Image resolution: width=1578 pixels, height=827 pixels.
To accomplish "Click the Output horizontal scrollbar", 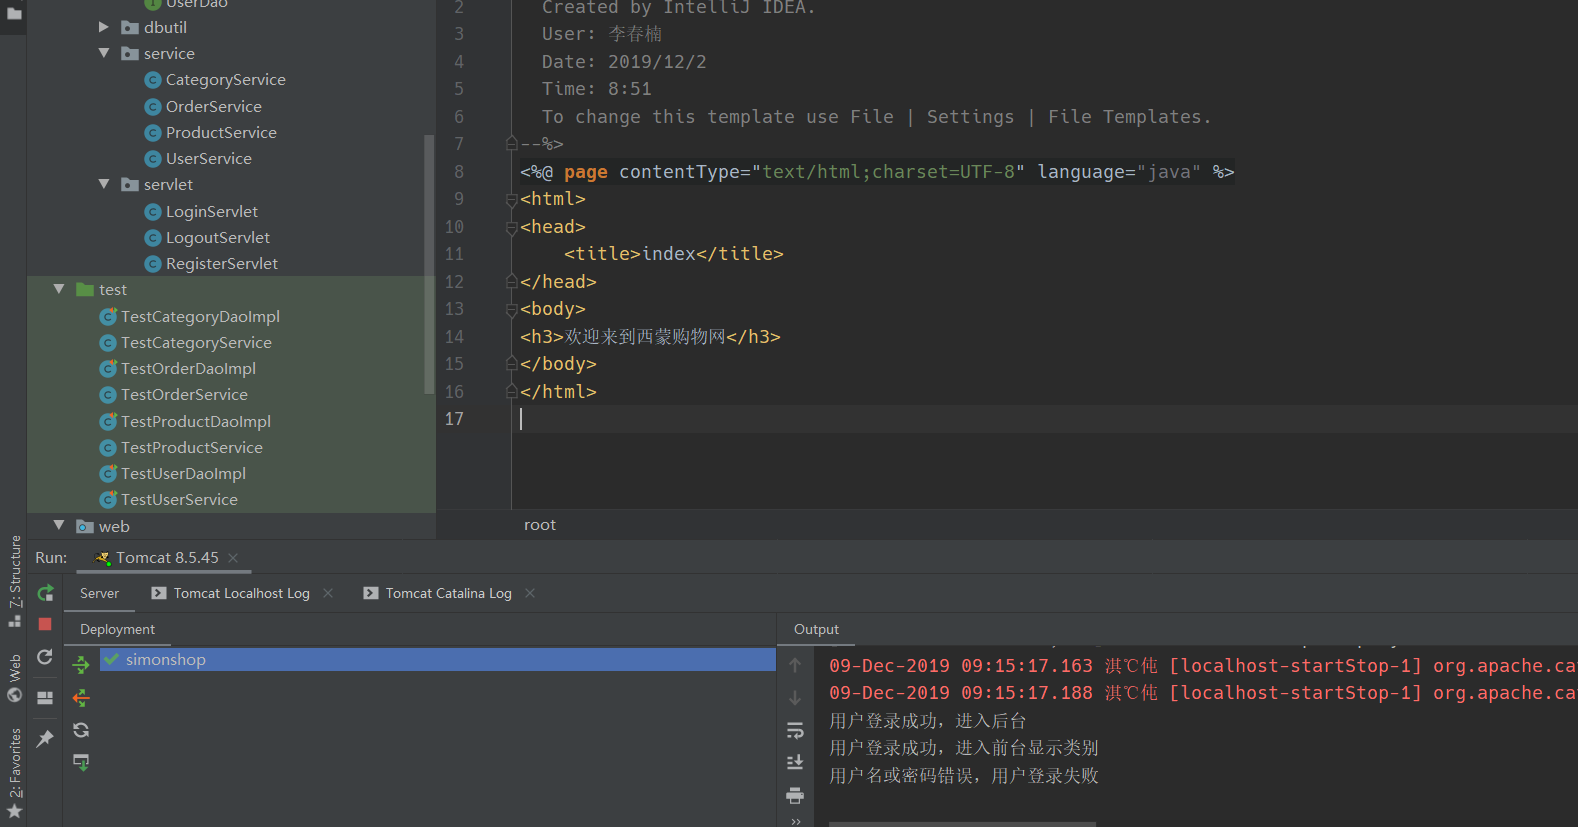I will pos(962,824).
